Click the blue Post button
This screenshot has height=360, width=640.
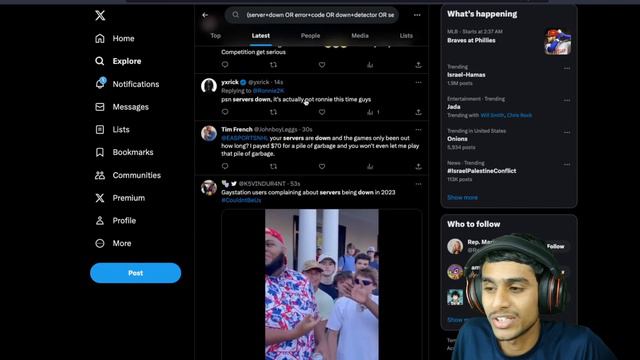[136, 273]
